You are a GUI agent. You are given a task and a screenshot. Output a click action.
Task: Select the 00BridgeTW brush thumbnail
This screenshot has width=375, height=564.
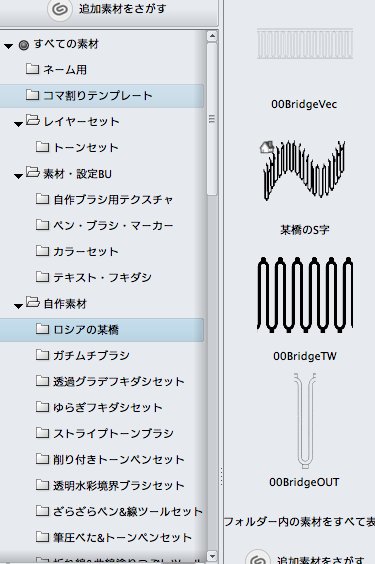pyautogui.click(x=305, y=295)
